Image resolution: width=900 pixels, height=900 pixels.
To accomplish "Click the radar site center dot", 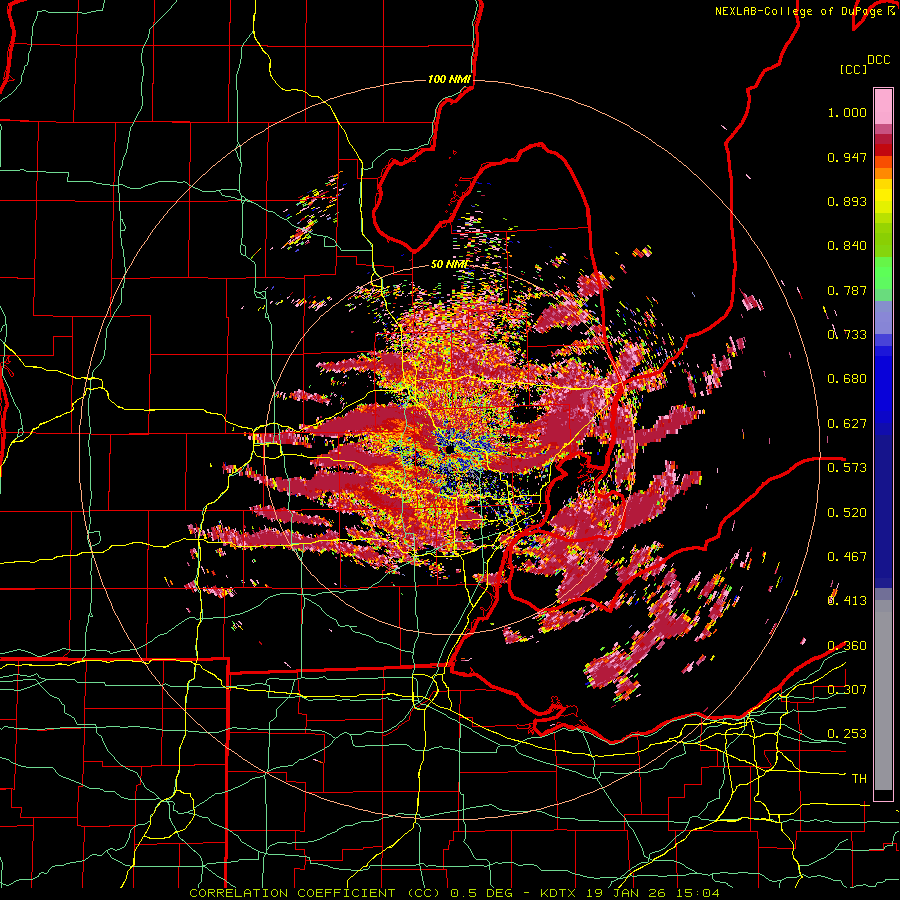I will (448, 448).
